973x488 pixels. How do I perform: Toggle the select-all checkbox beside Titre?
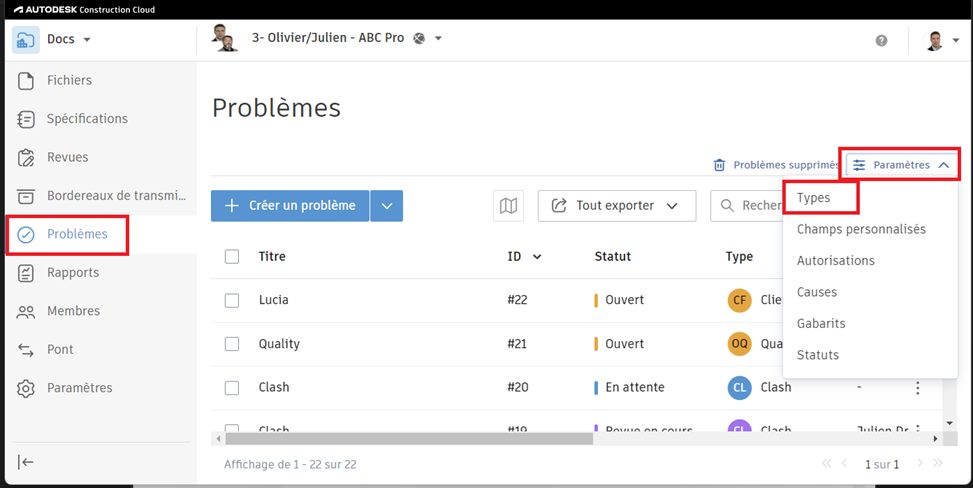232,257
